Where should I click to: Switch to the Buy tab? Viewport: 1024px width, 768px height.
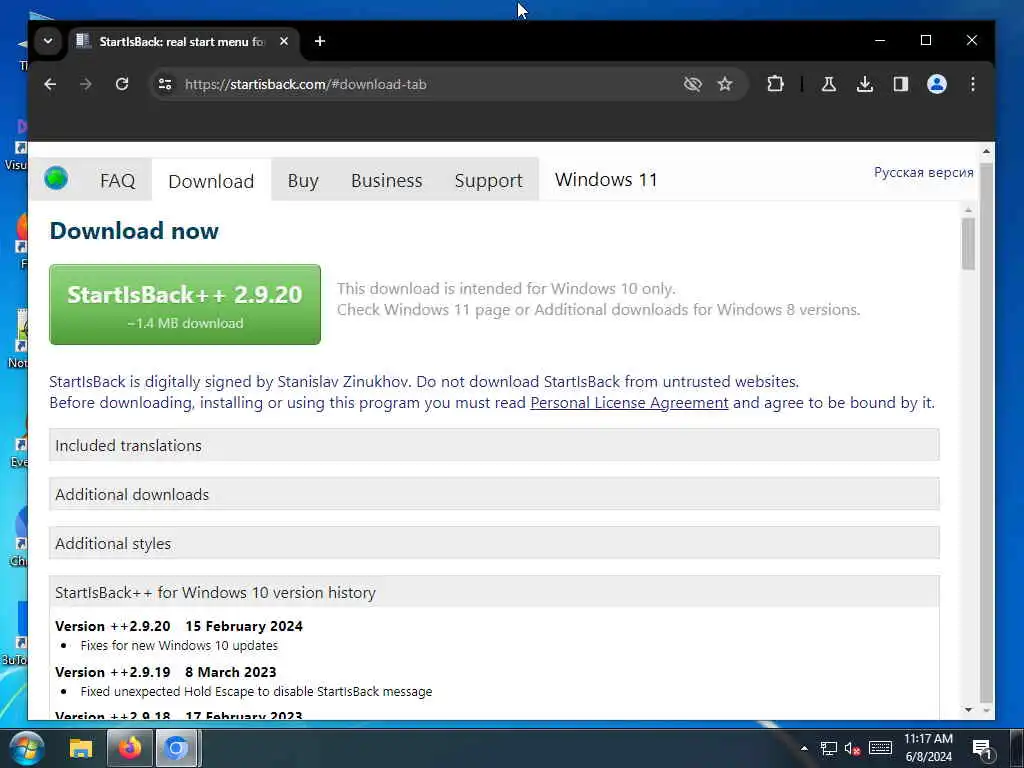(303, 180)
